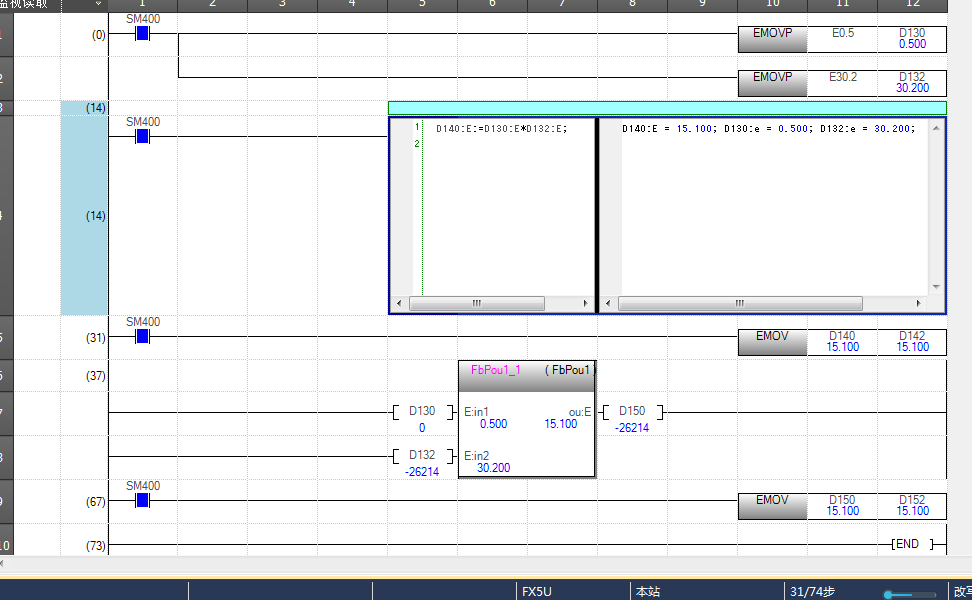Image resolution: width=972 pixels, height=600 pixels.
Task: Select the EMOVP instruction with E30.2
Action: pyautogui.click(x=771, y=82)
